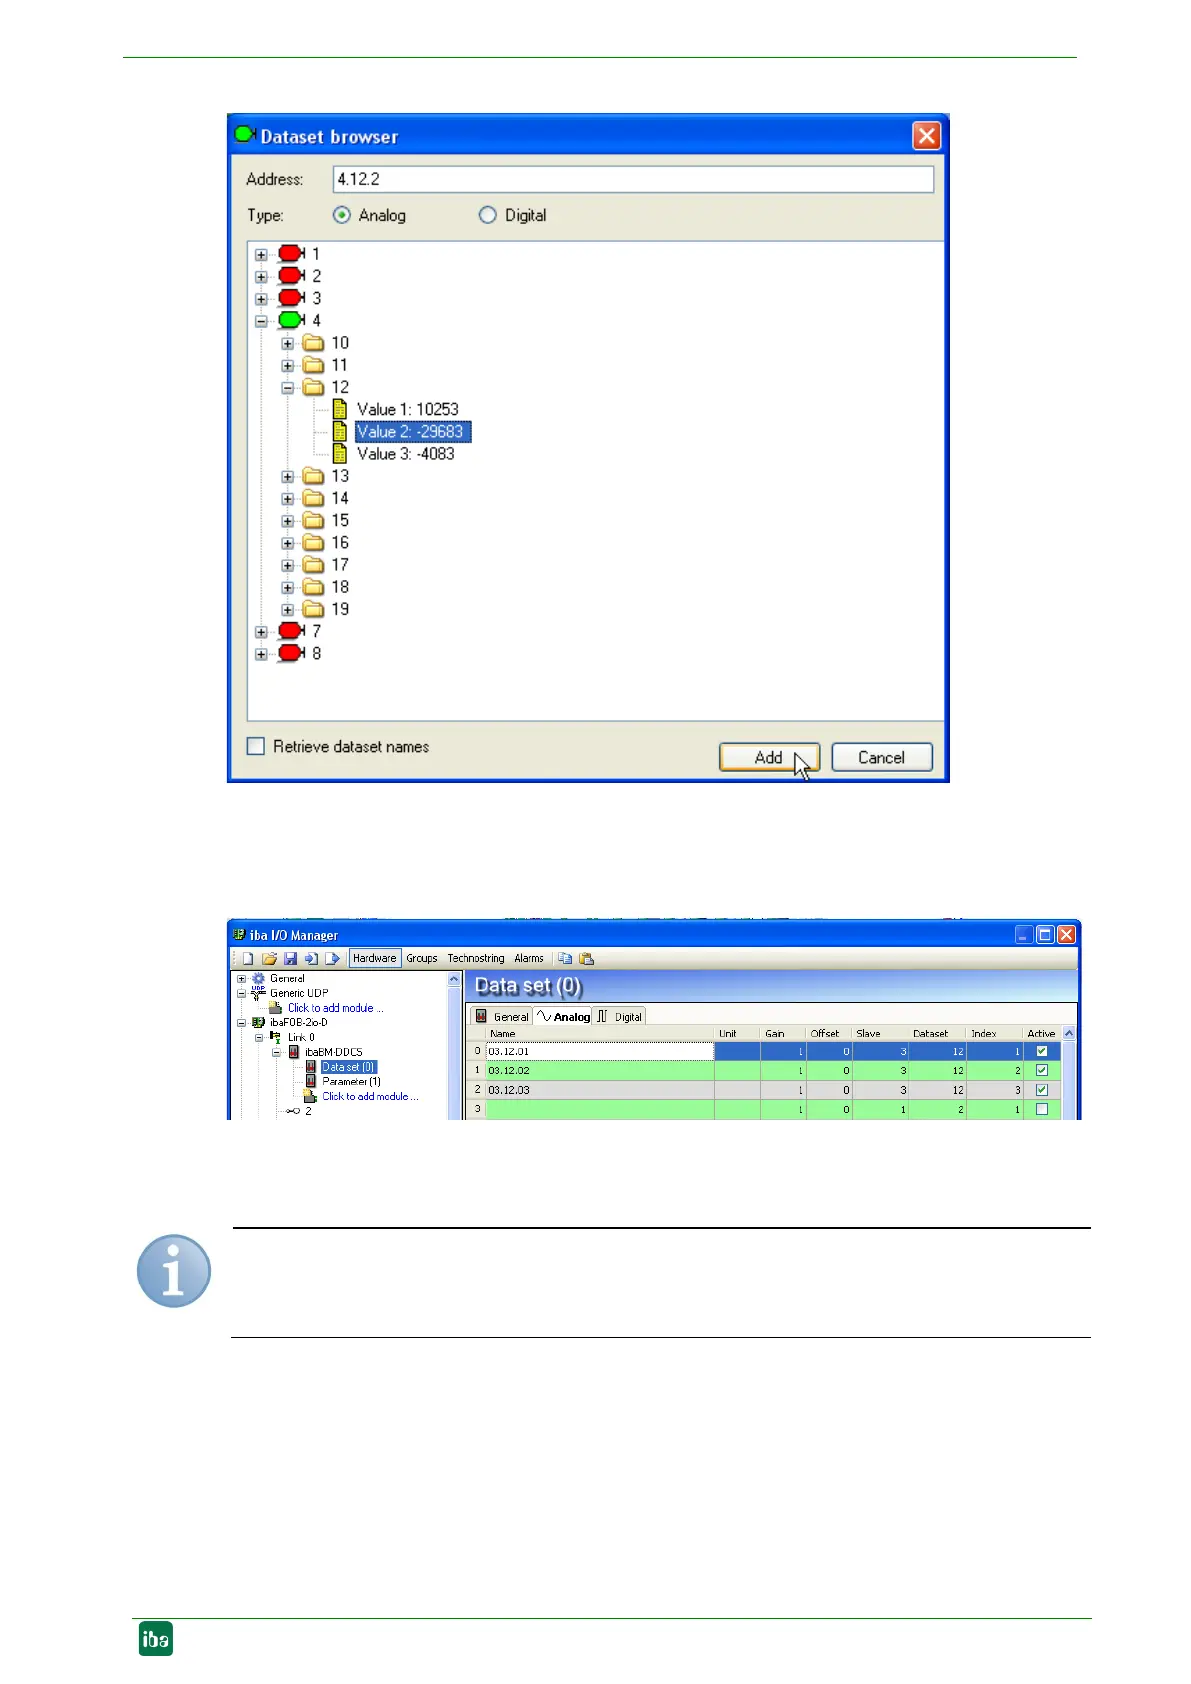
Task: Select the Analog type radio button
Action: (342, 215)
